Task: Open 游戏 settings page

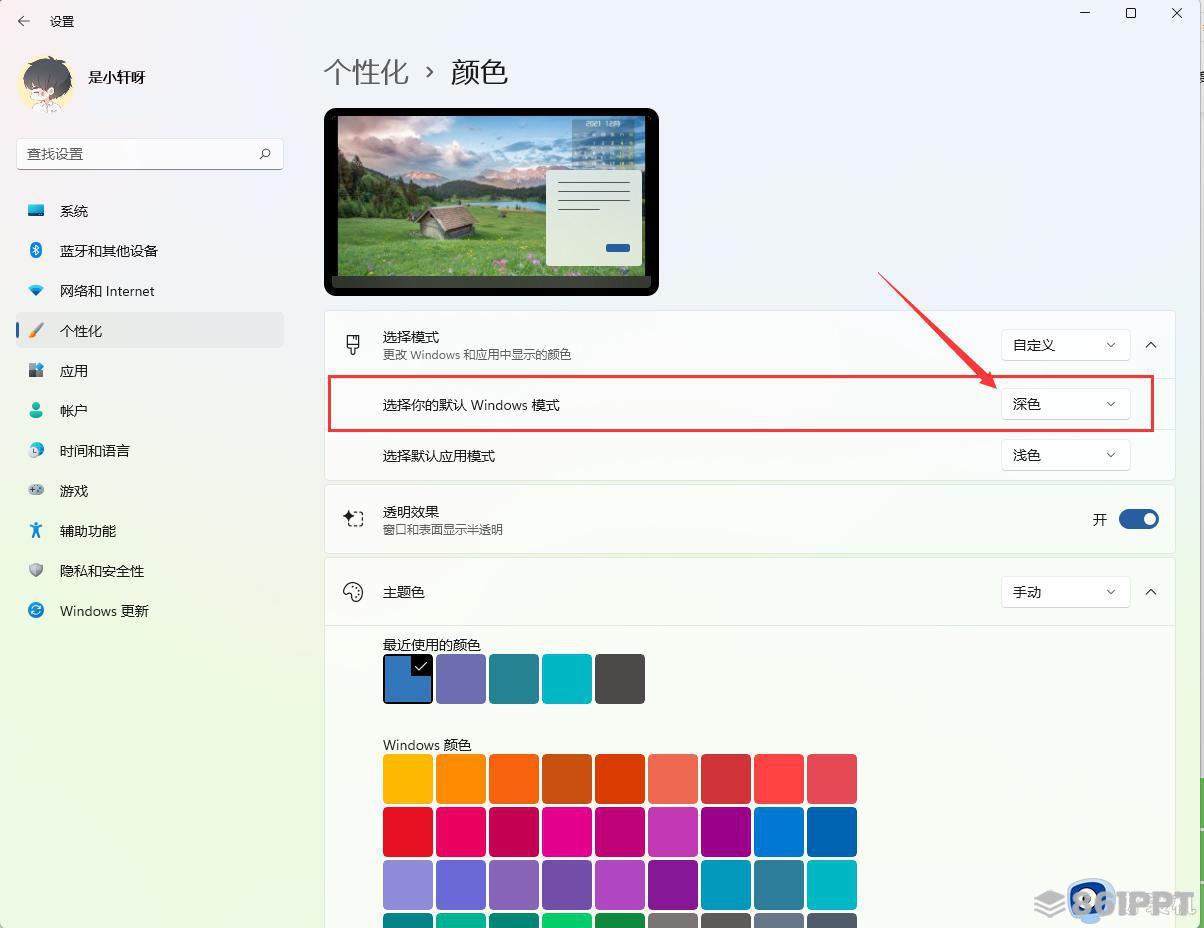Action: tap(150, 491)
